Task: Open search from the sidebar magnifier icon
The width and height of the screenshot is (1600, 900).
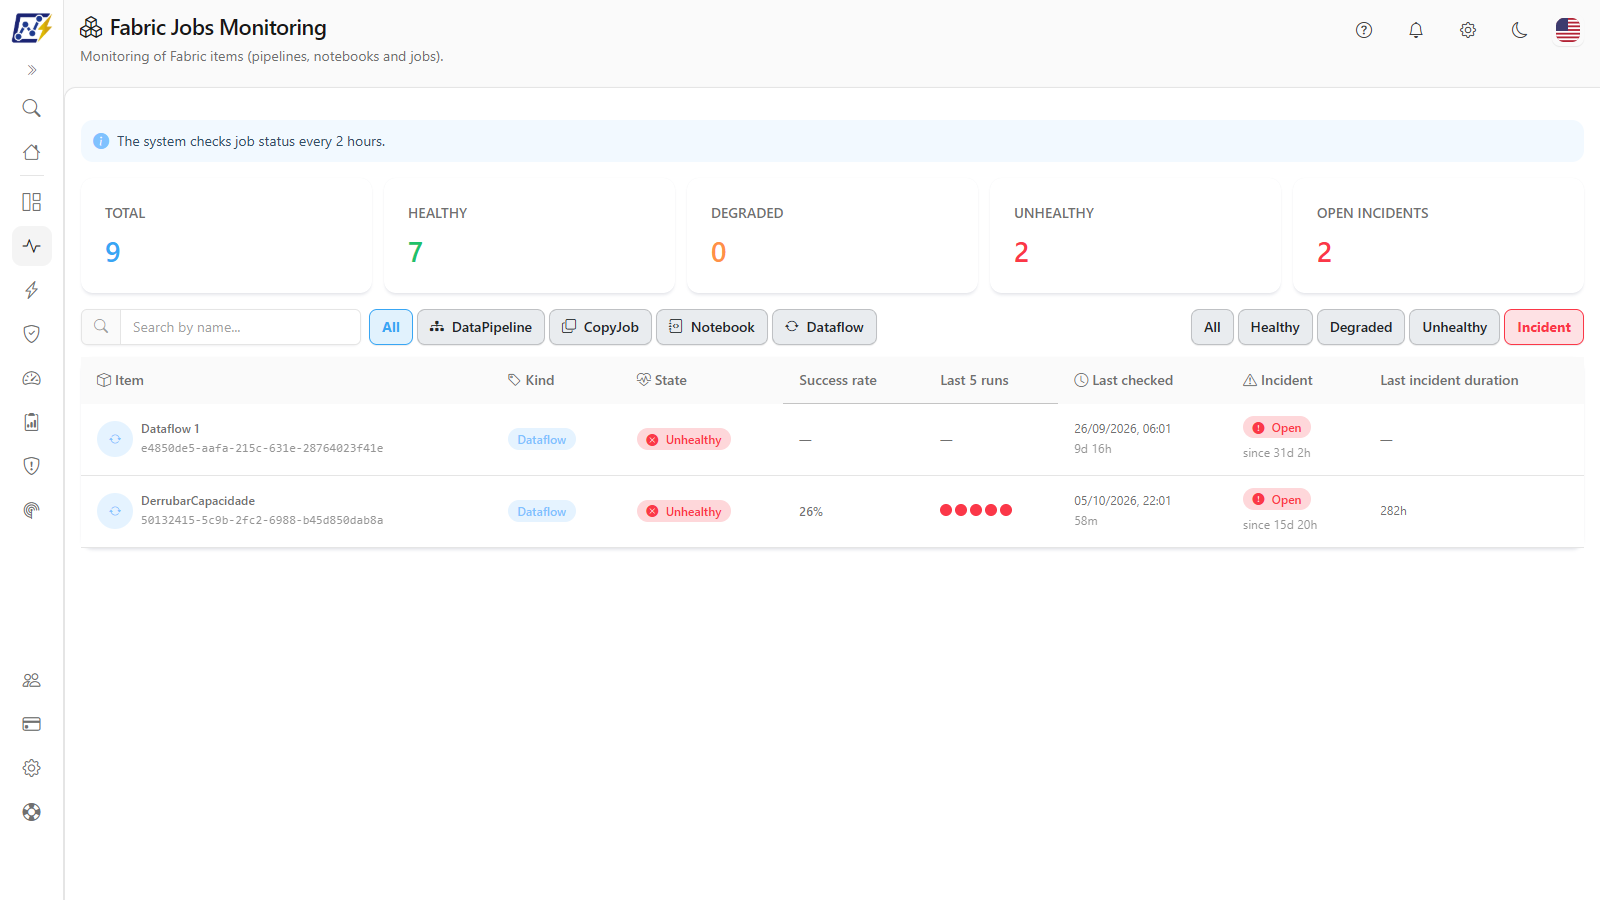Action: click(x=32, y=108)
